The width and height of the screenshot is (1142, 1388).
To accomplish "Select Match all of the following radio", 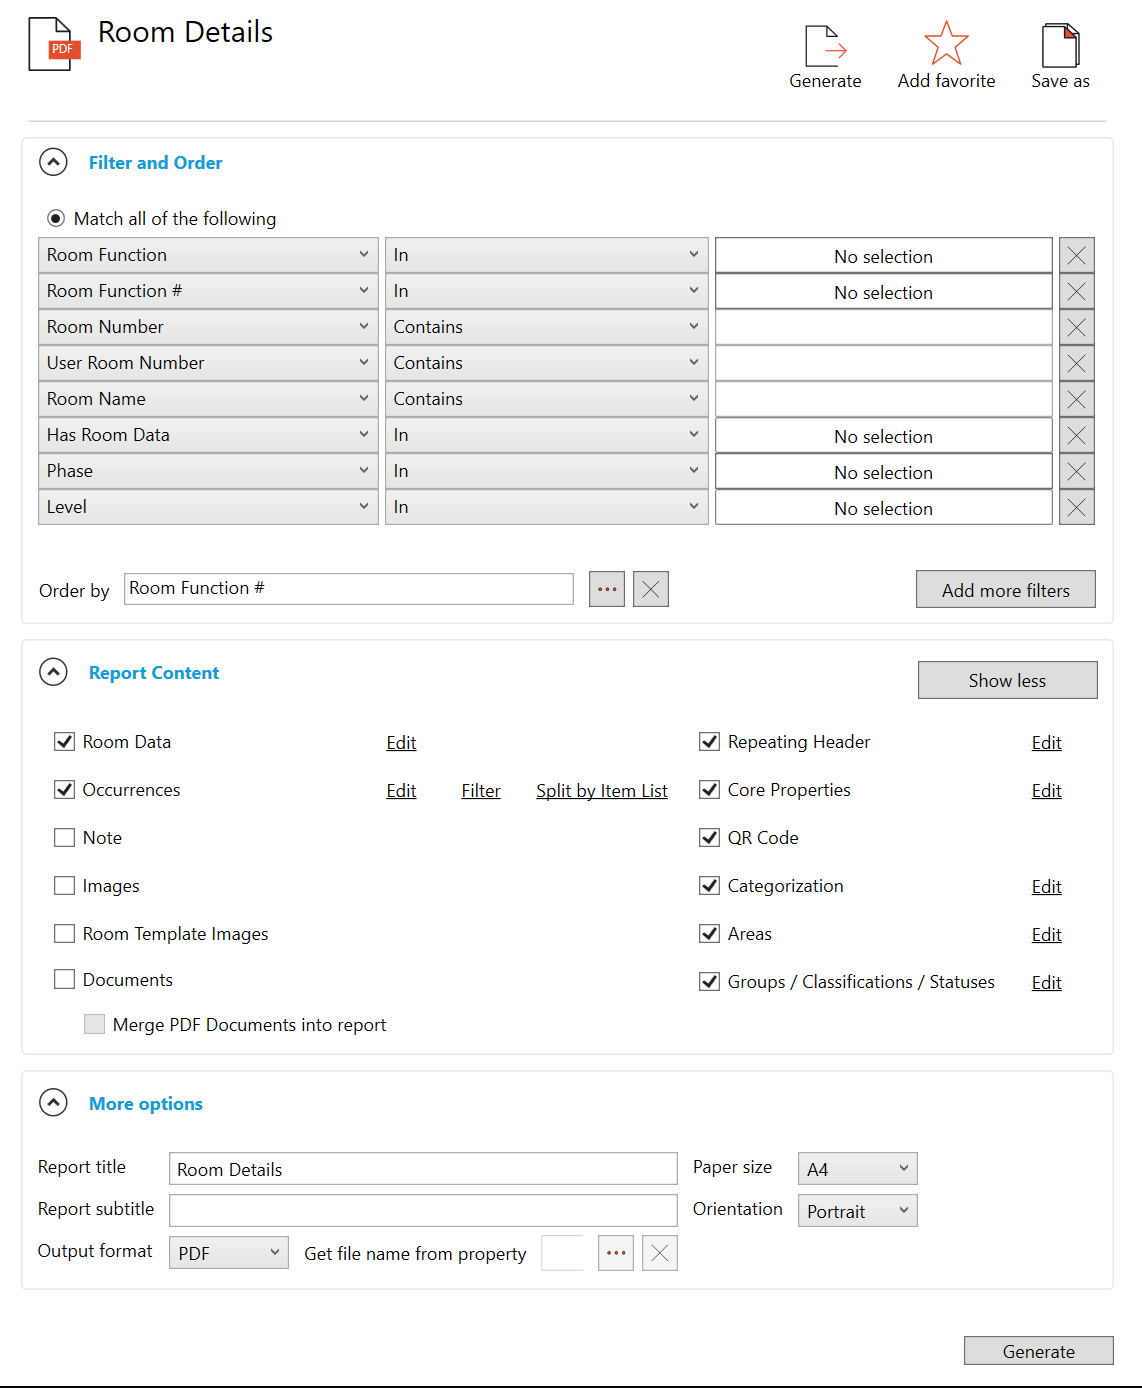I will 56,218.
